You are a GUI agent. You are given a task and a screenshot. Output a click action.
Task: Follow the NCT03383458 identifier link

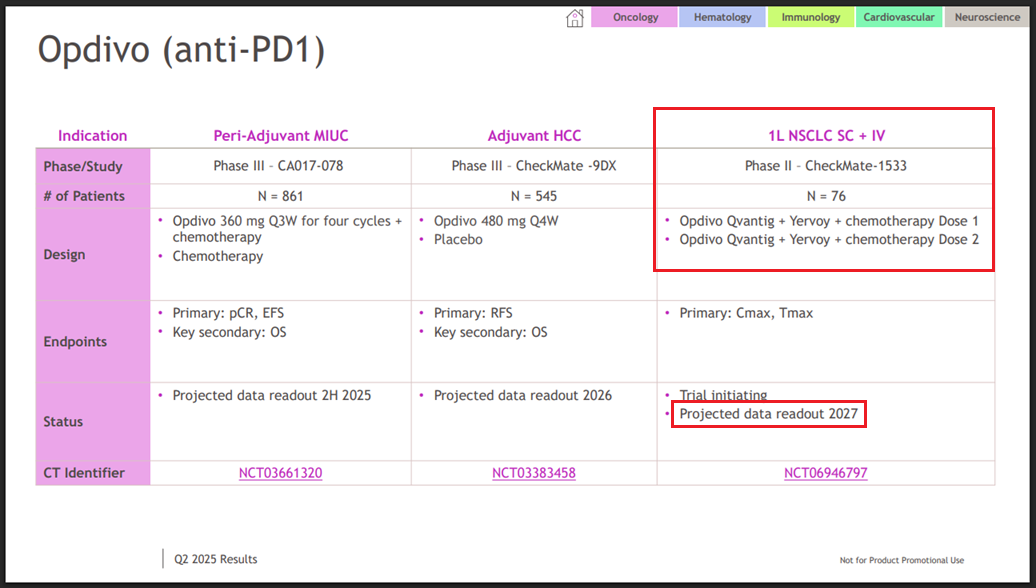pyautogui.click(x=534, y=473)
